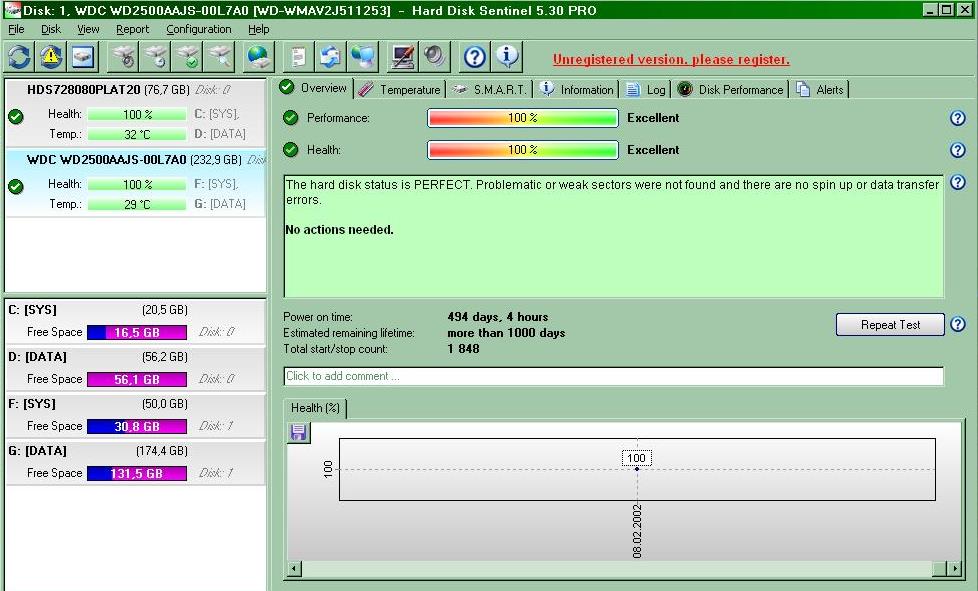Click the blue info bubble toolbar icon
The image size is (978, 591).
[x=507, y=57]
